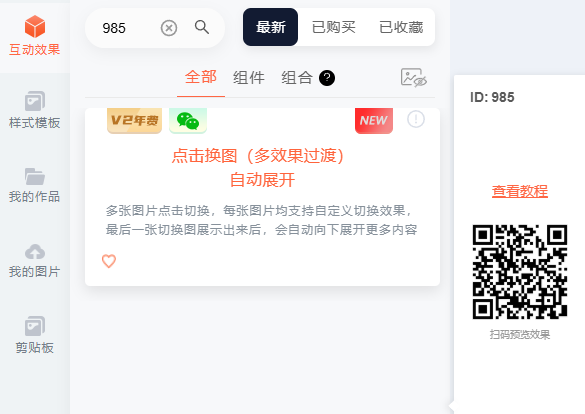585x414 pixels.
Task: Open the 查看教程 tutorial link
Action: (x=520, y=191)
